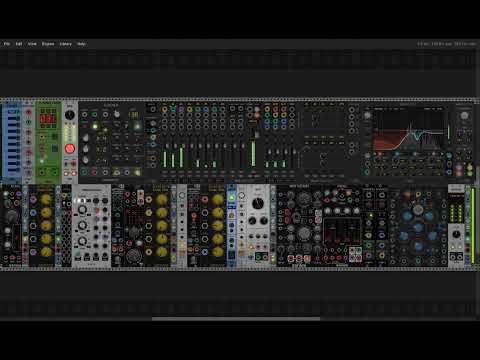The image size is (480, 360).
Task: Click the bottom white ratio knob in clock module
Action: (86, 160)
